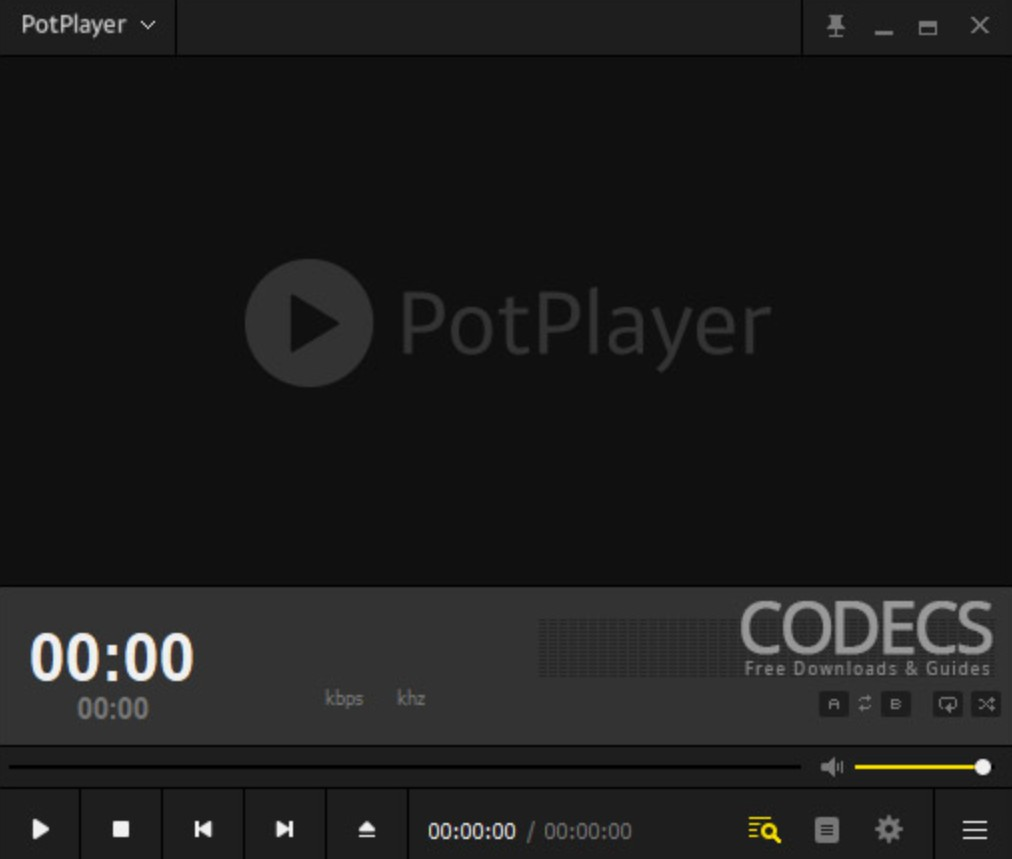Screen dimensions: 1012x859
Task: Adjust the yellow volume slider
Action: click(x=922, y=767)
